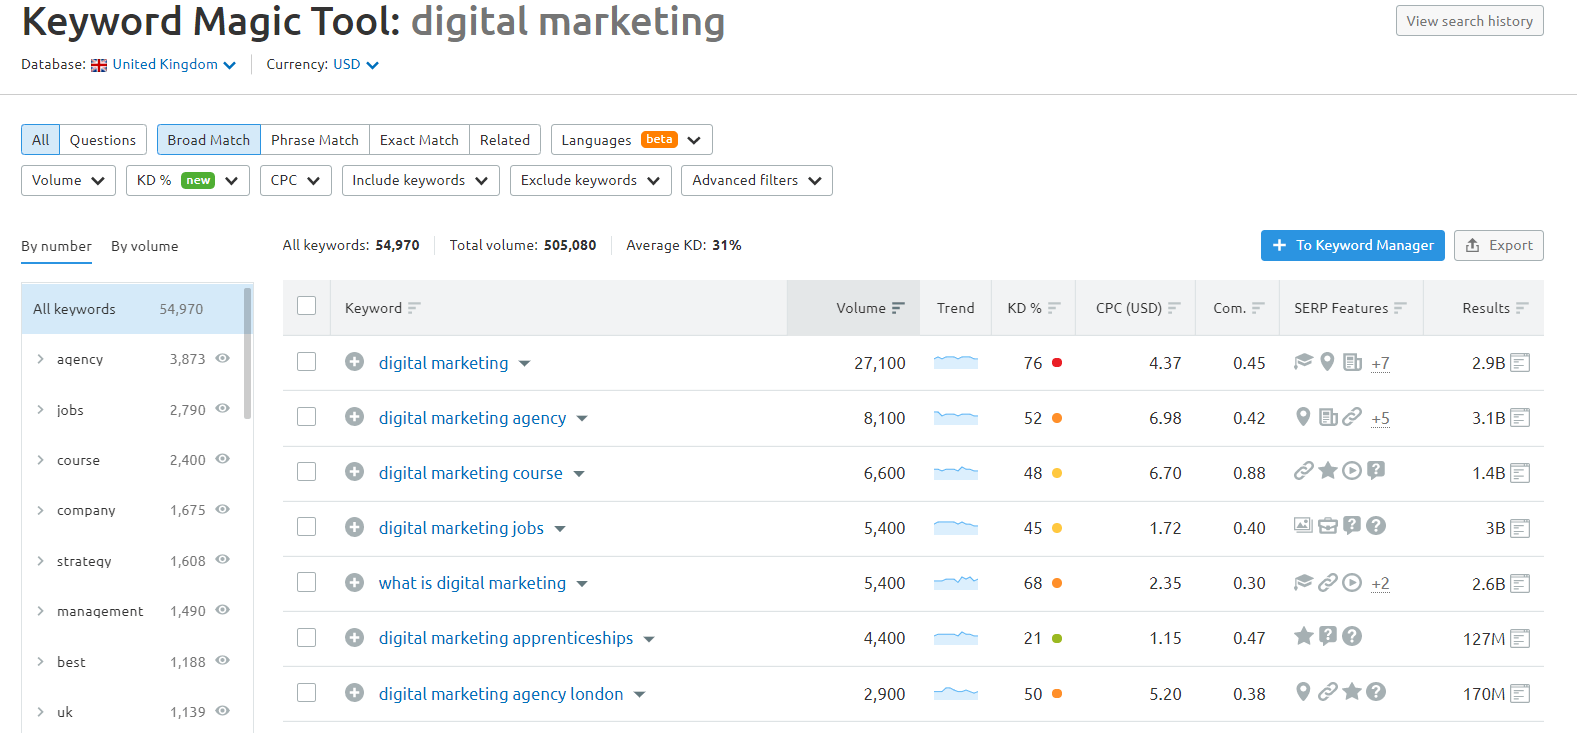The width and height of the screenshot is (1577, 733).
Task: Click the keyword groups sidebar scrollbar
Action: click(247, 354)
